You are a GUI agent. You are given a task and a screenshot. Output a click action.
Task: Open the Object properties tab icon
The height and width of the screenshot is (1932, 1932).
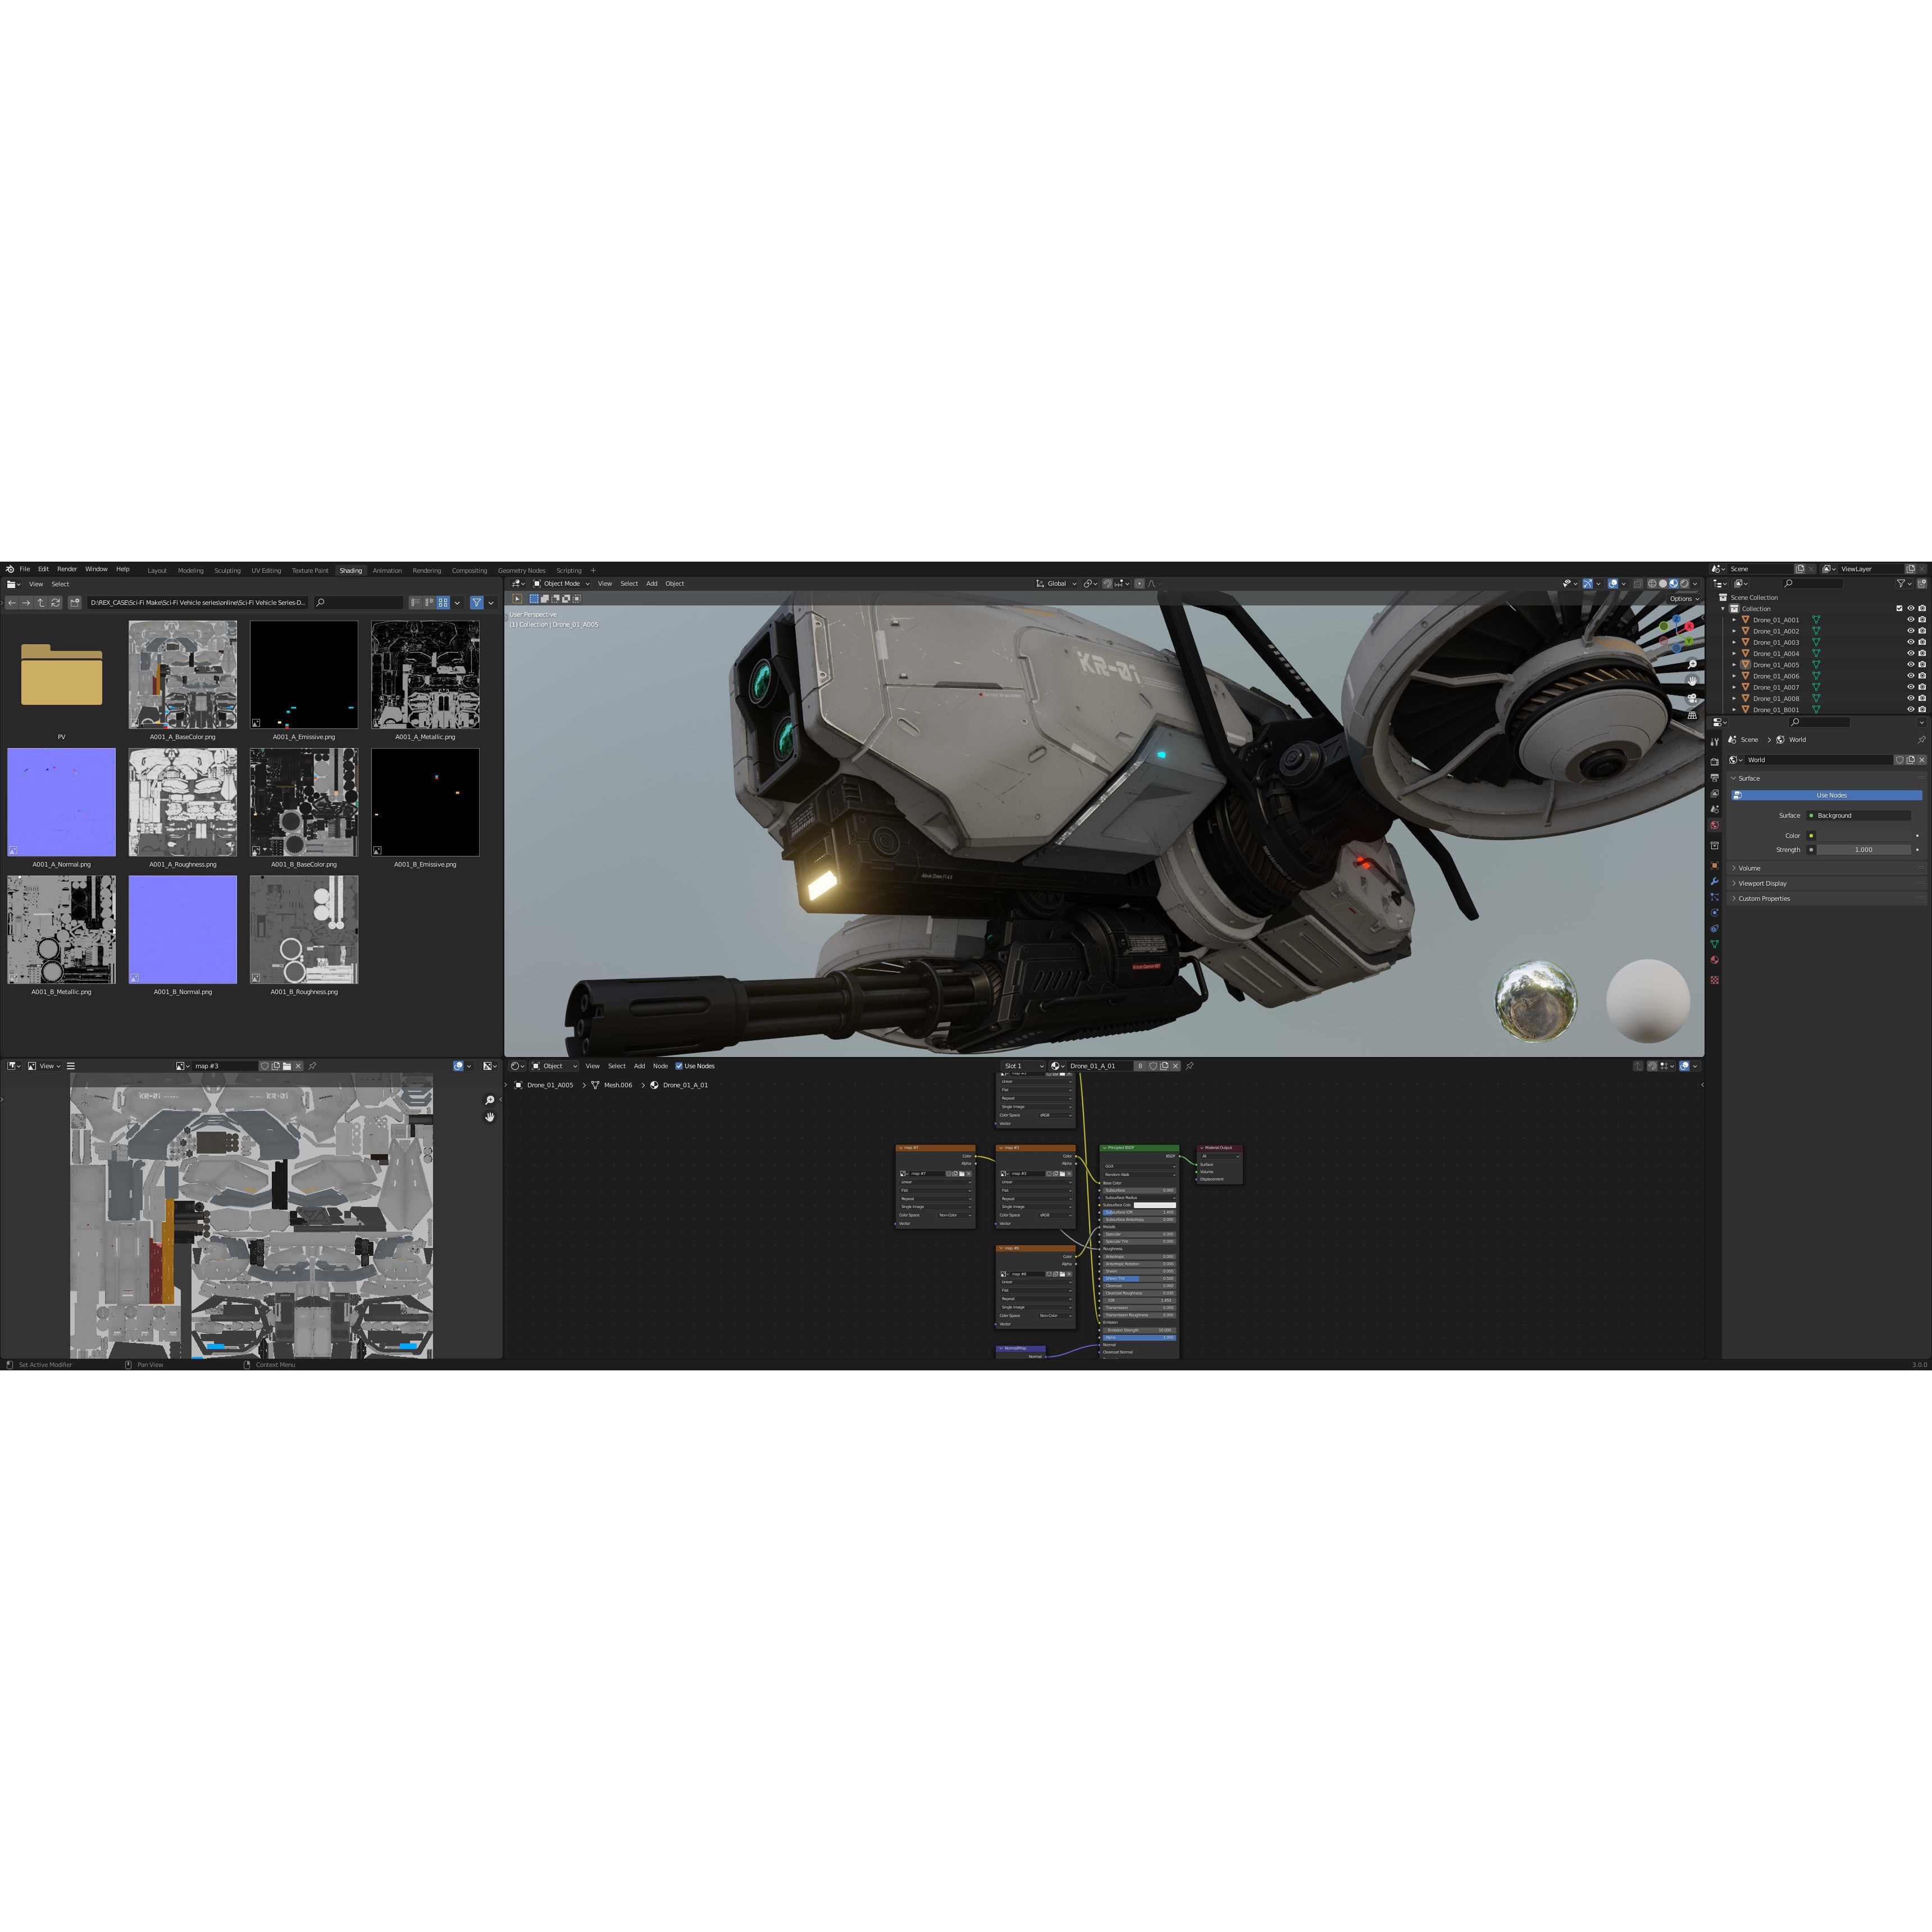[x=1715, y=866]
